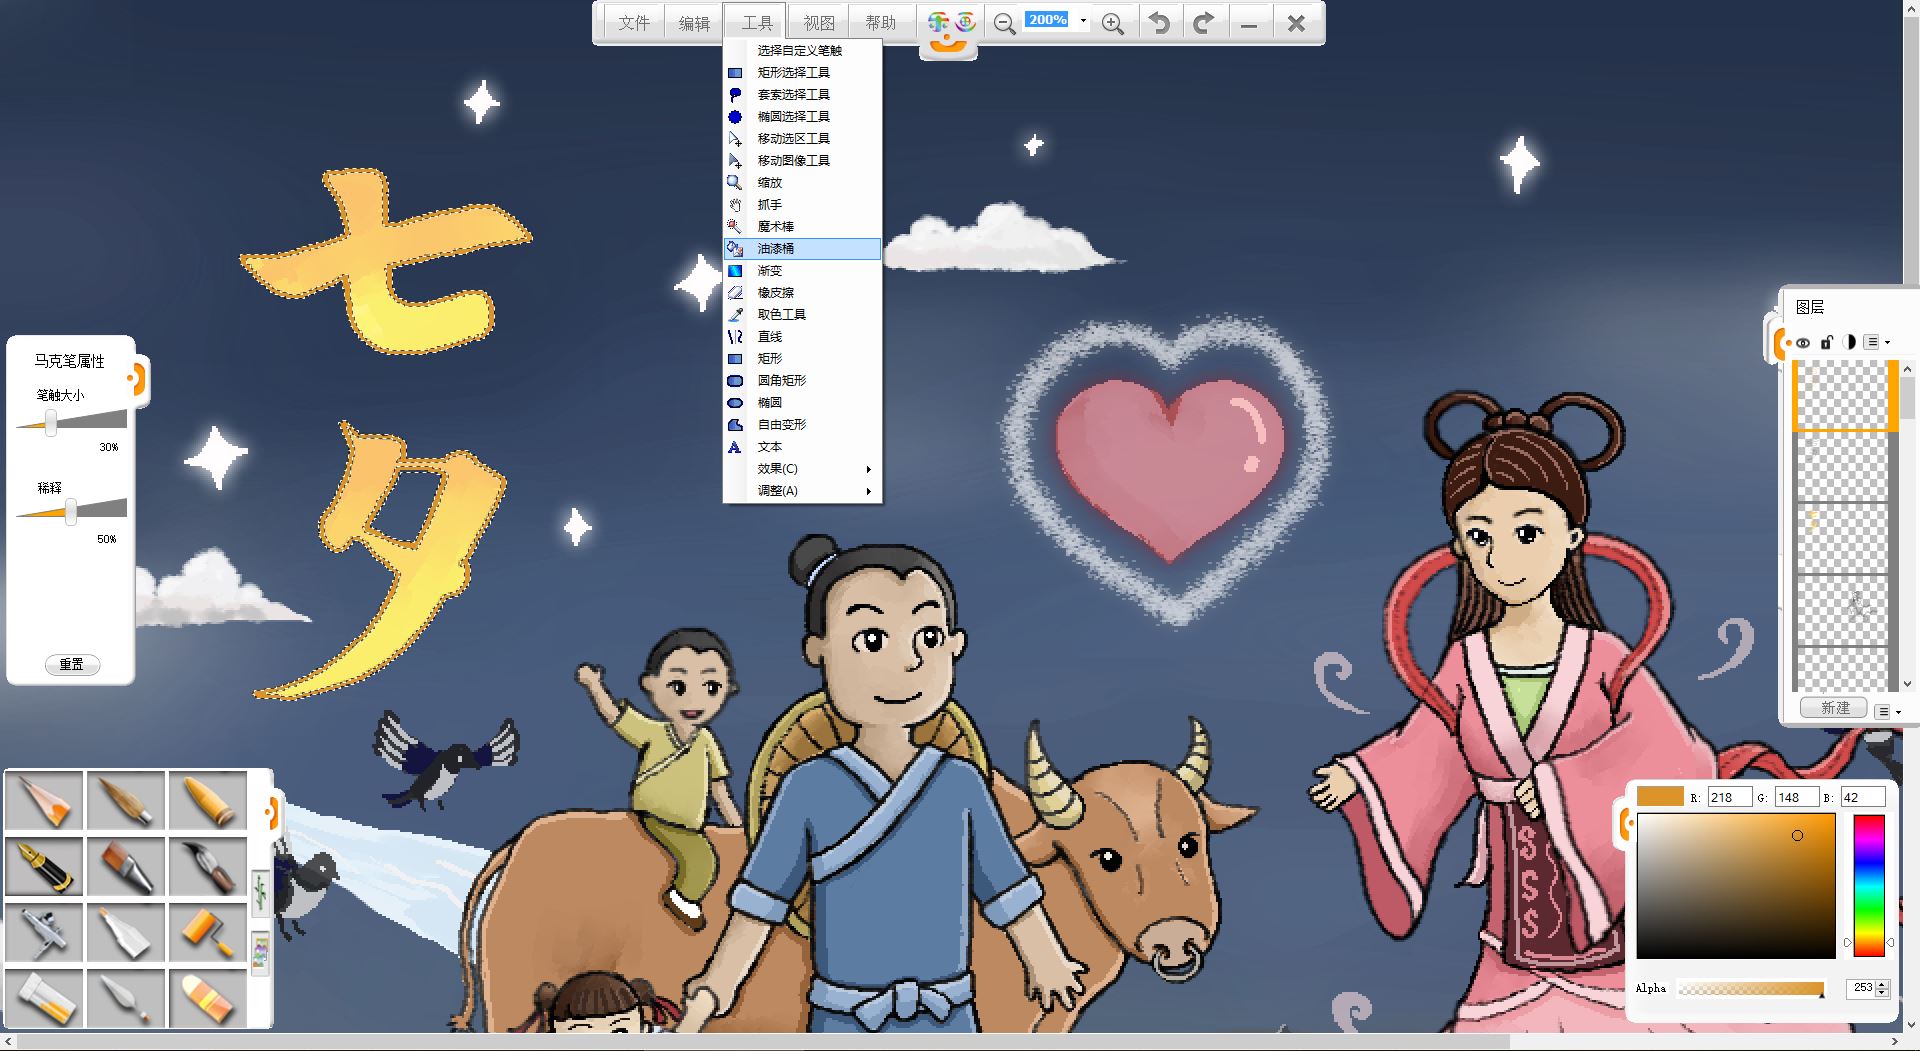Click the R color value field
The image size is (1920, 1051).
pyautogui.click(x=1729, y=797)
